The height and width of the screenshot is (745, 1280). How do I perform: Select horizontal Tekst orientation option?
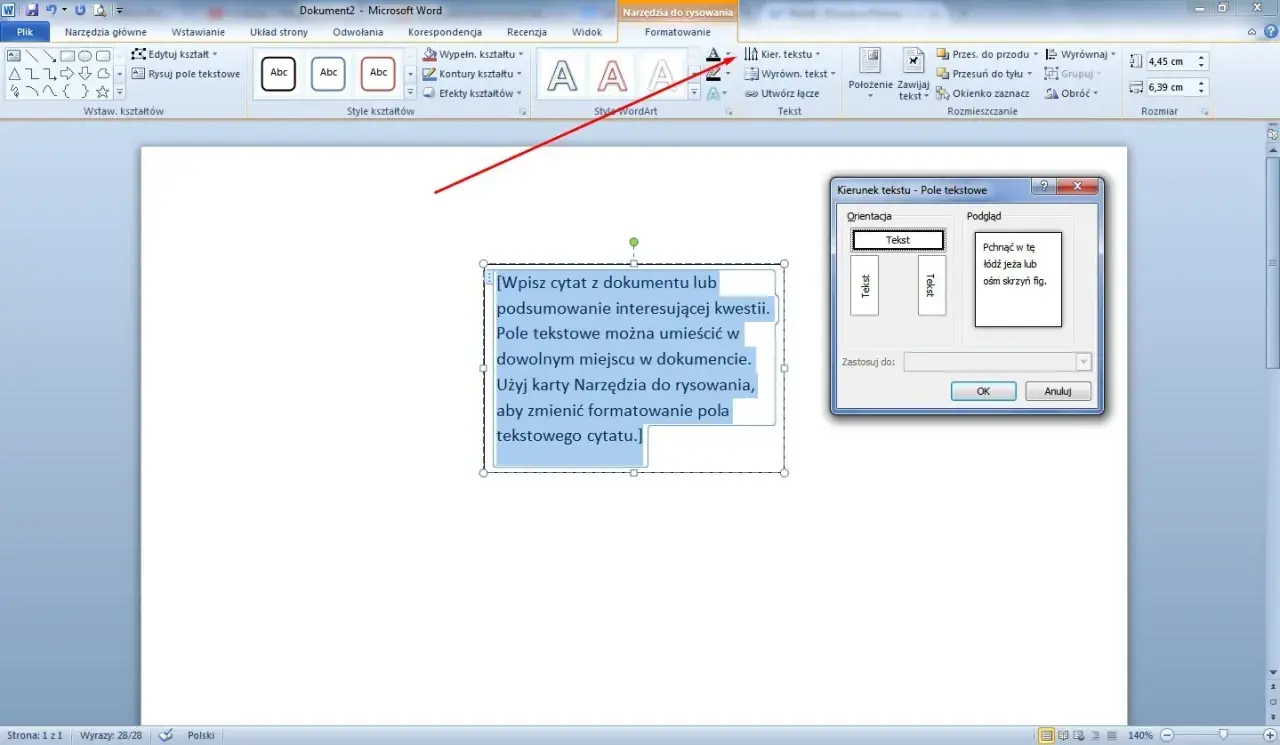point(898,240)
